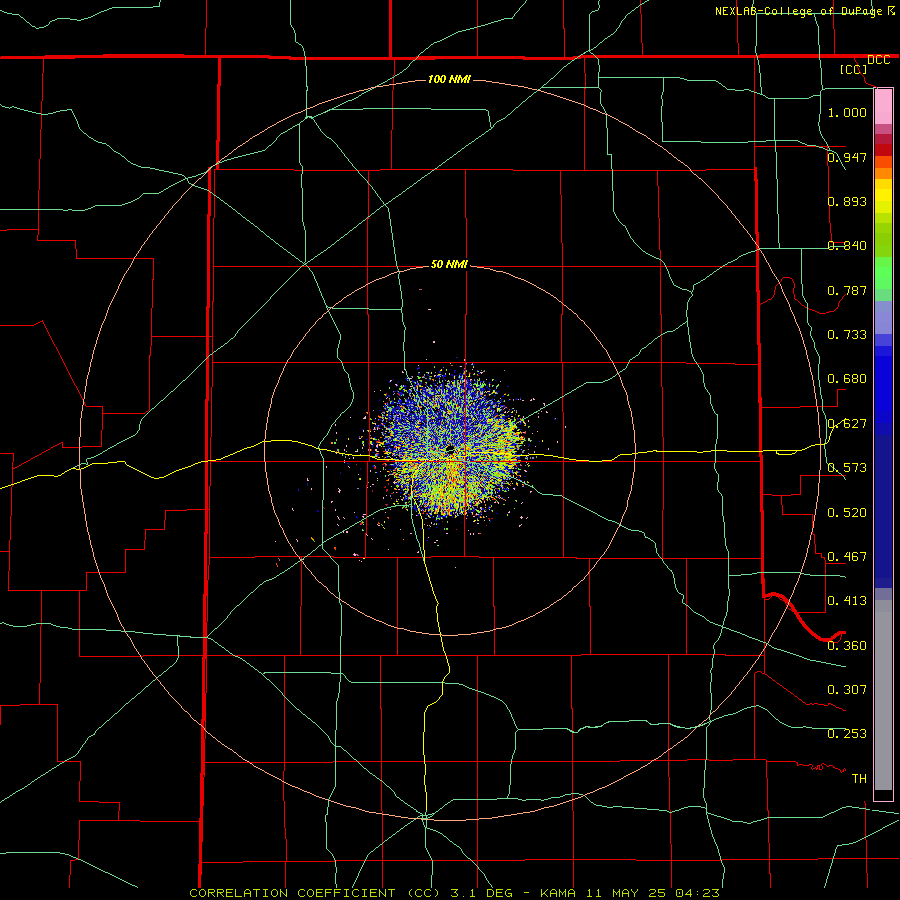Click the 0.680 scale value

point(847,379)
